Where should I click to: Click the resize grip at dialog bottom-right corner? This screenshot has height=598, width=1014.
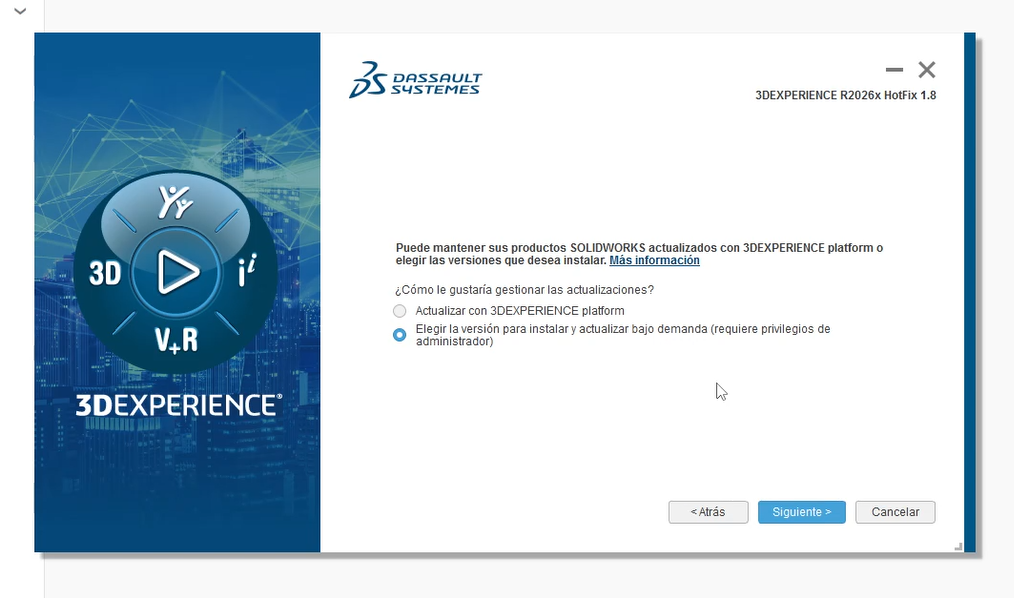958,546
